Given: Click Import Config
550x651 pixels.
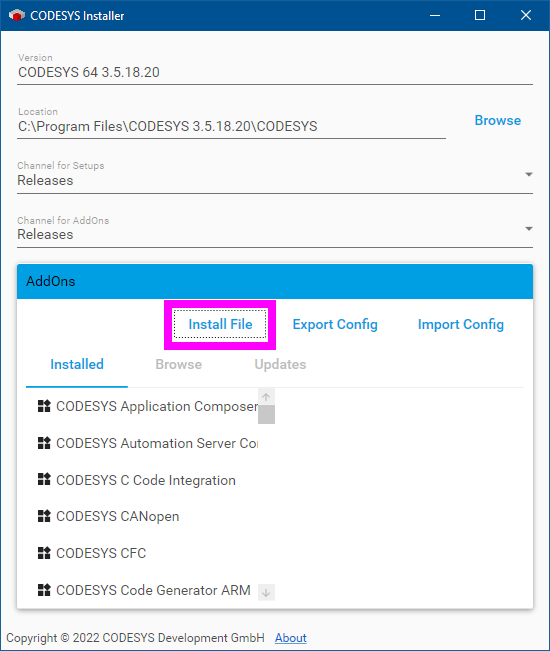Looking at the screenshot, I should pyautogui.click(x=461, y=324).
